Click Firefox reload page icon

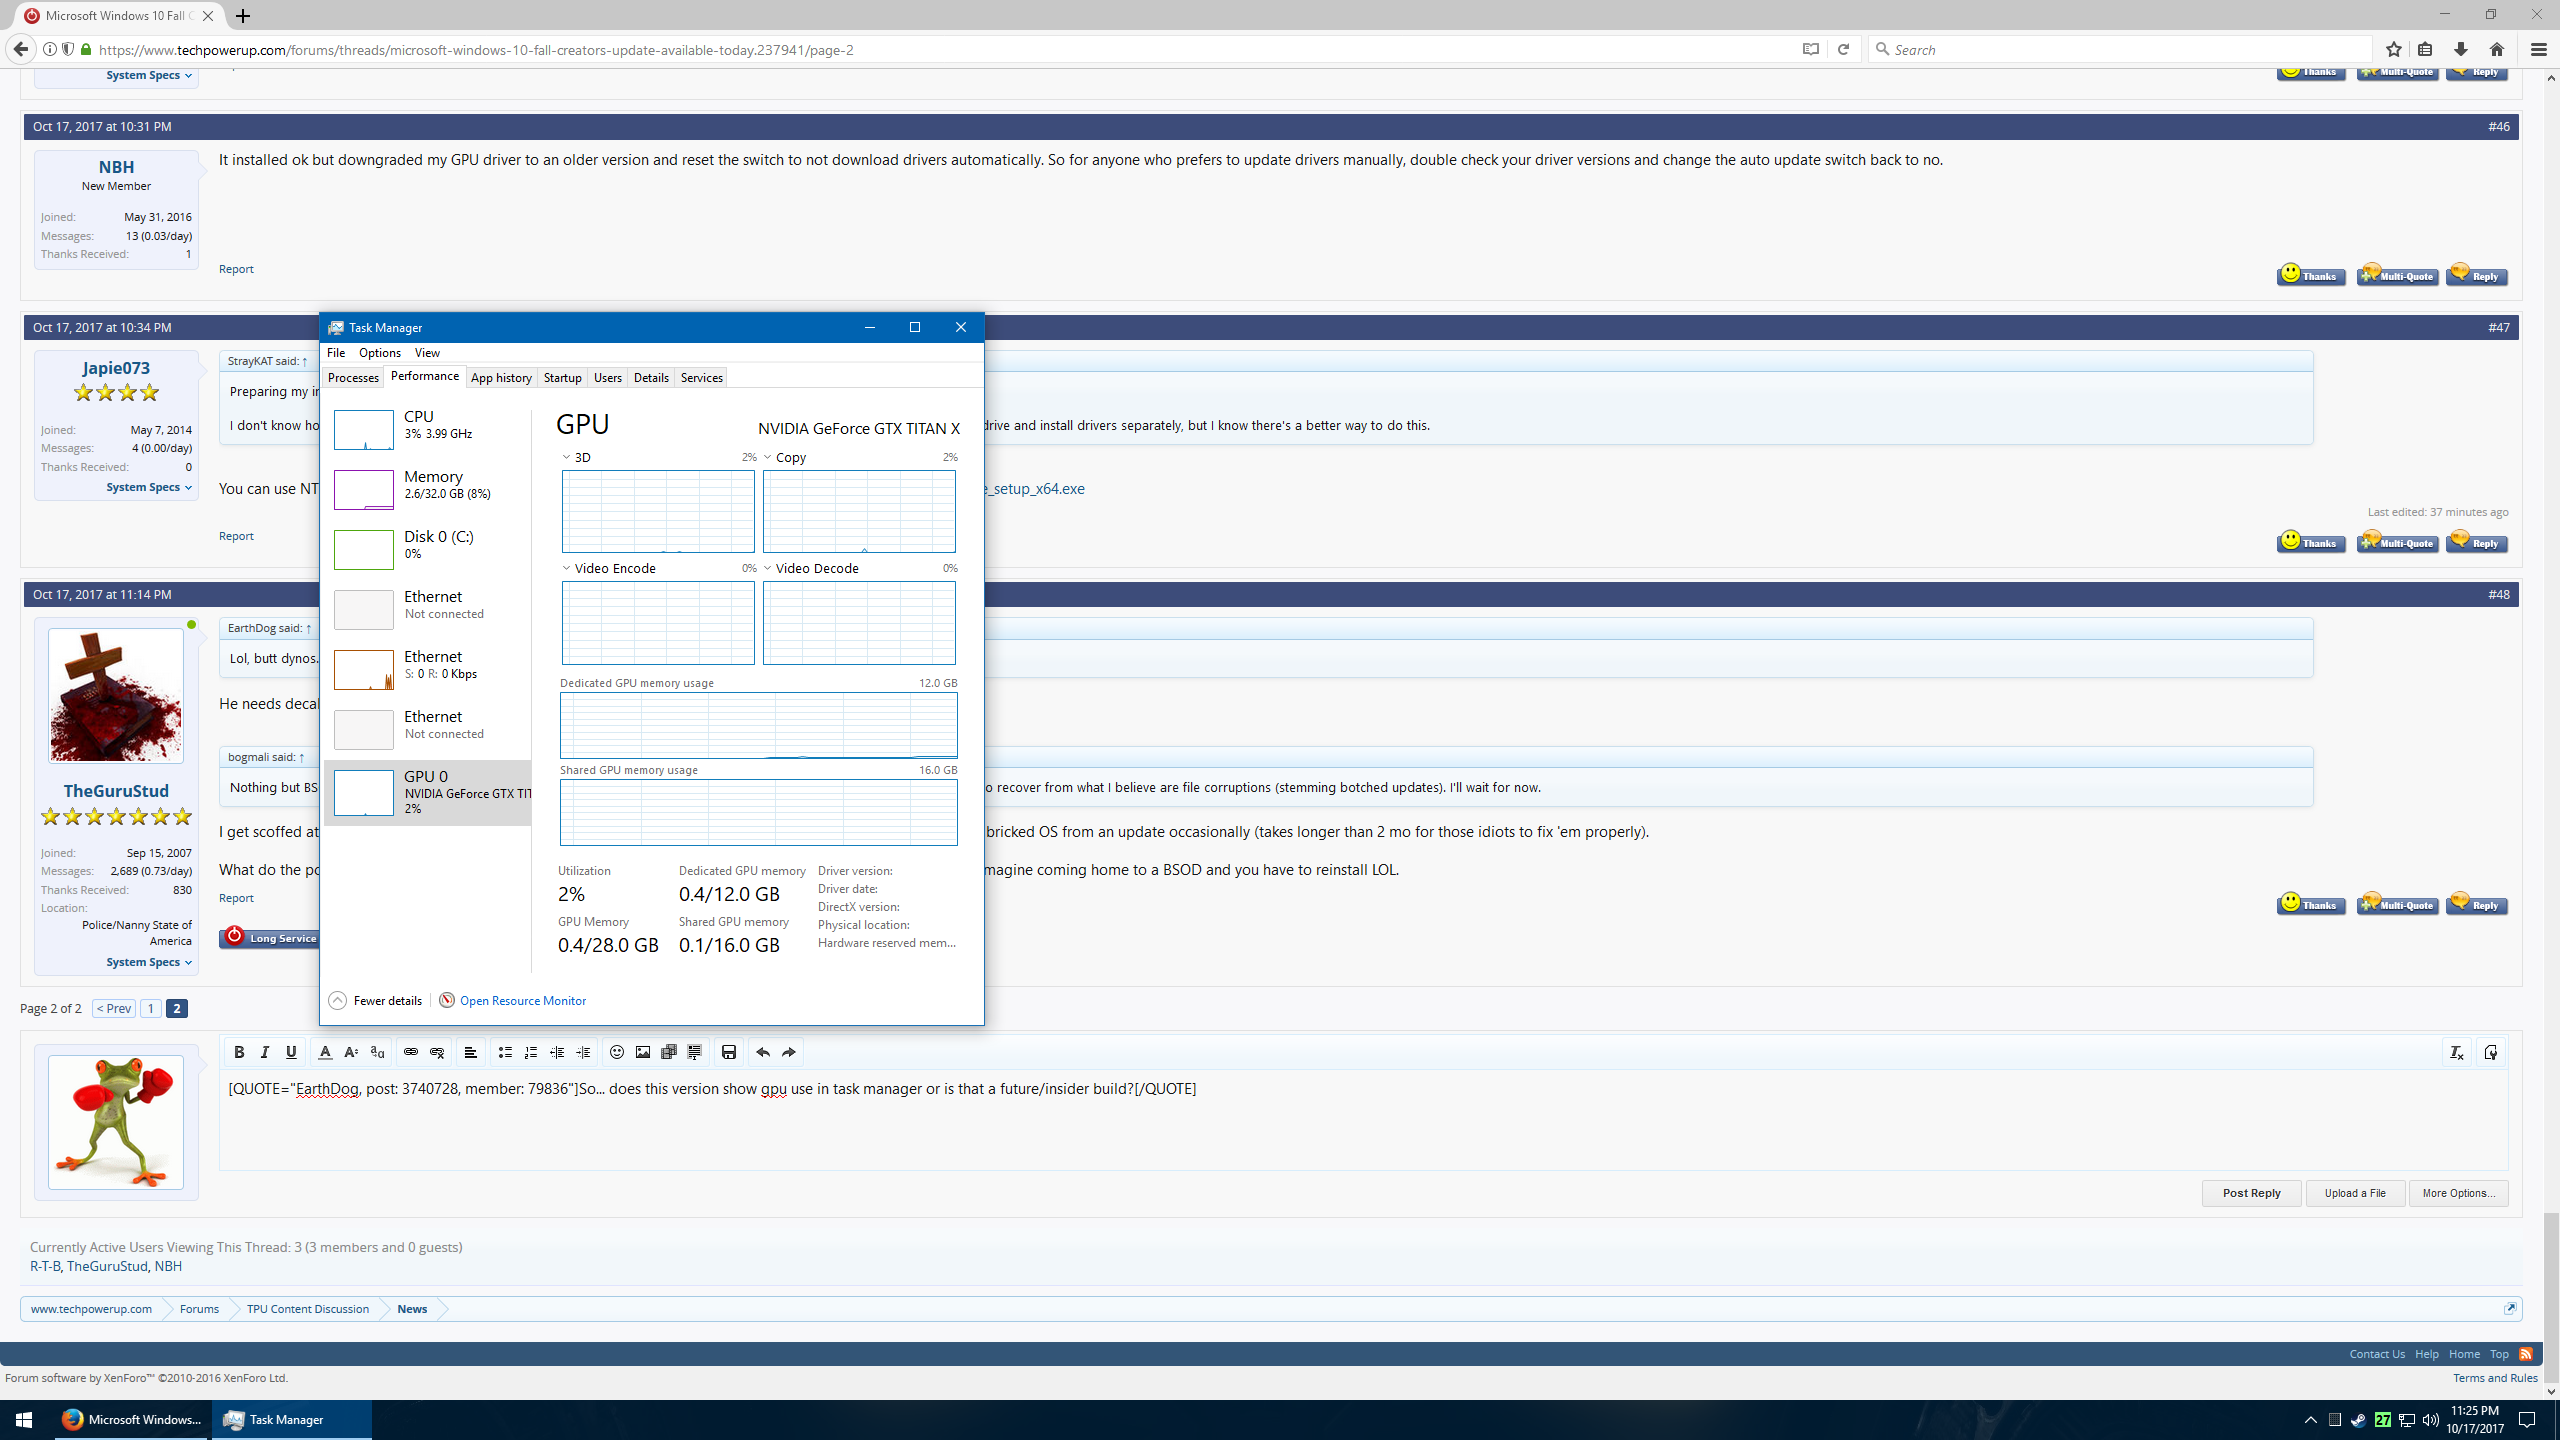point(1843,49)
